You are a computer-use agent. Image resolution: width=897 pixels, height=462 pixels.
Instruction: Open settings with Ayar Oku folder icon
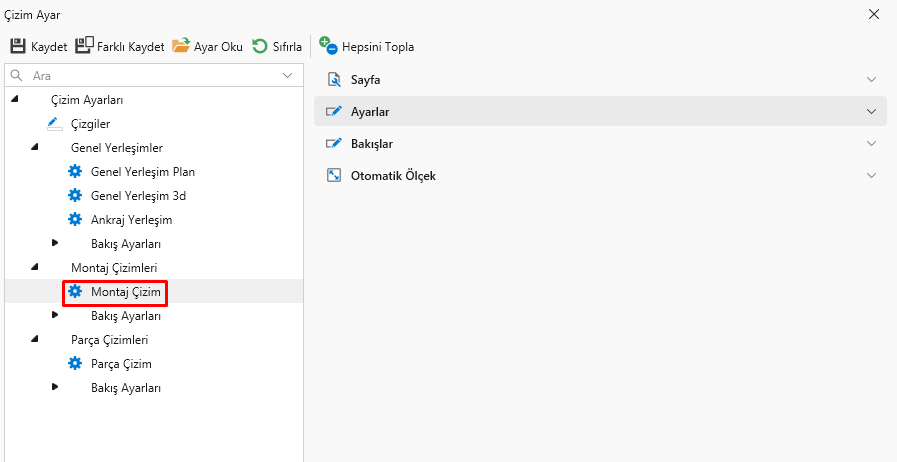click(181, 46)
